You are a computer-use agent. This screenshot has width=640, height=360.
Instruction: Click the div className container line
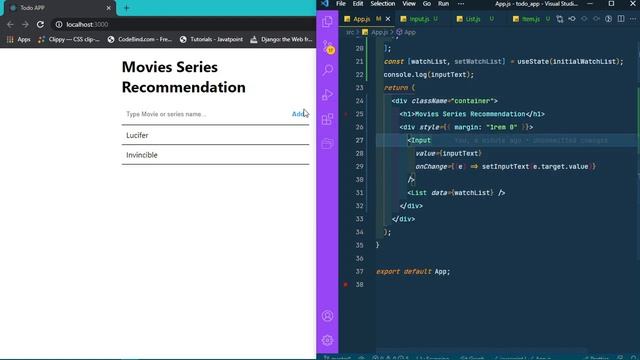point(444,101)
